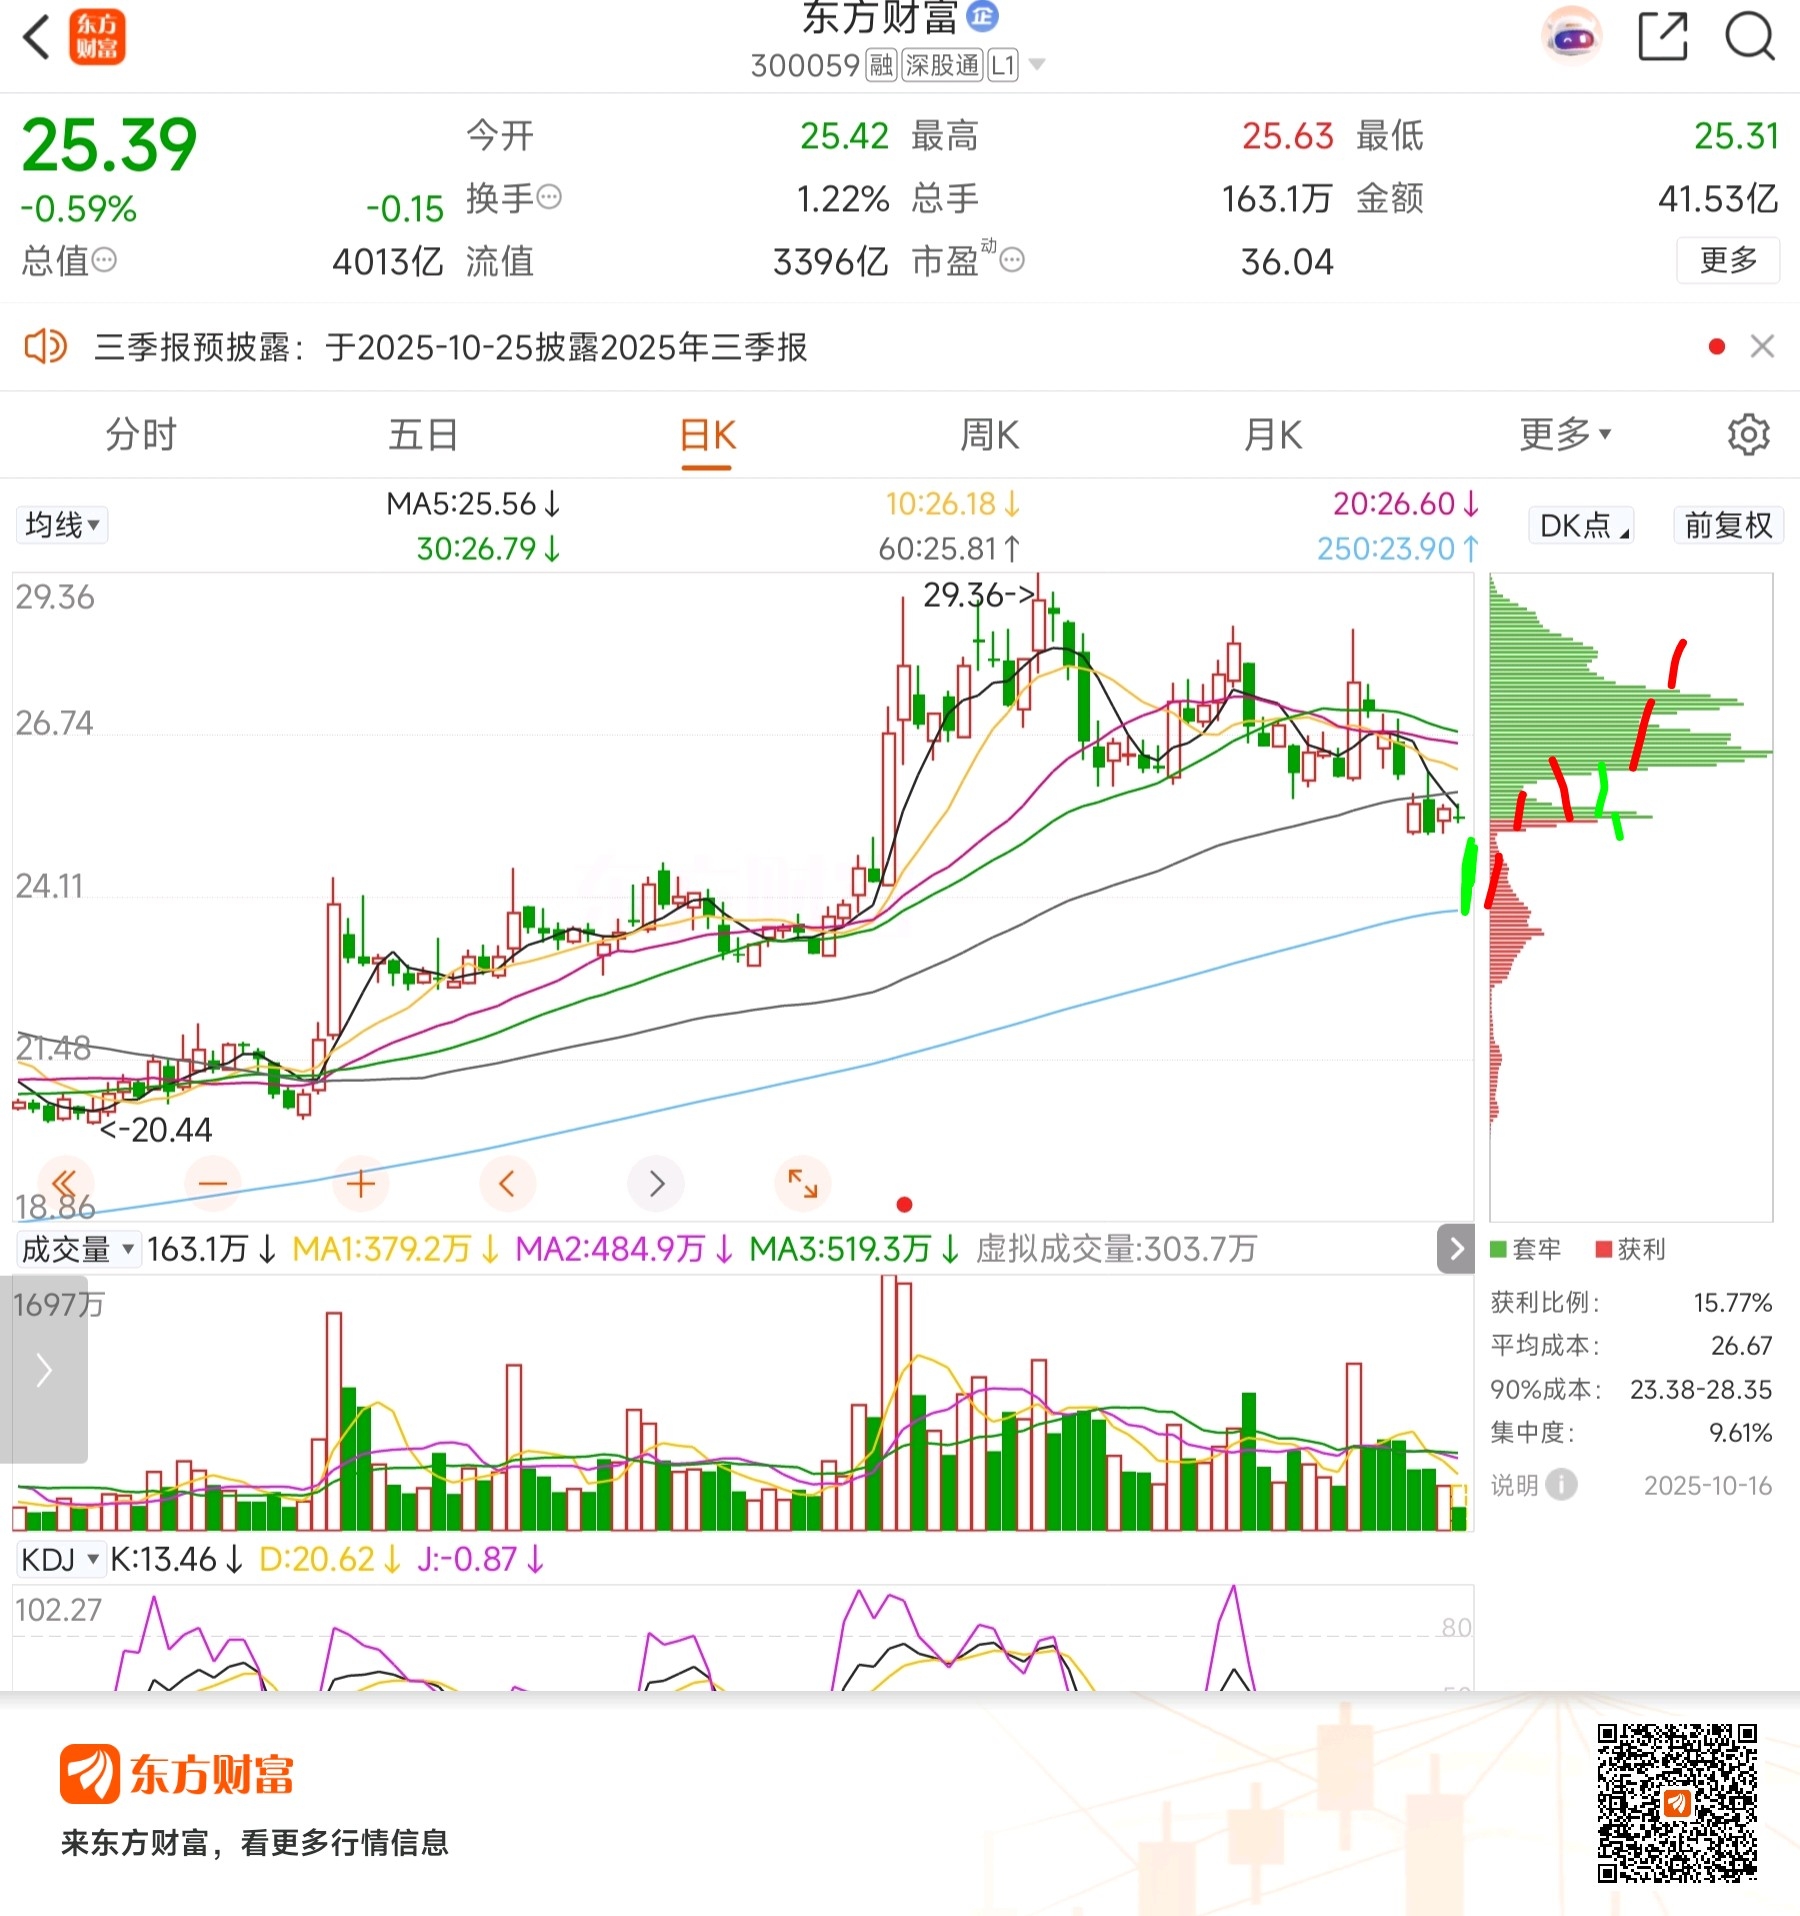Change the 前复权 adjustment option

[1728, 525]
